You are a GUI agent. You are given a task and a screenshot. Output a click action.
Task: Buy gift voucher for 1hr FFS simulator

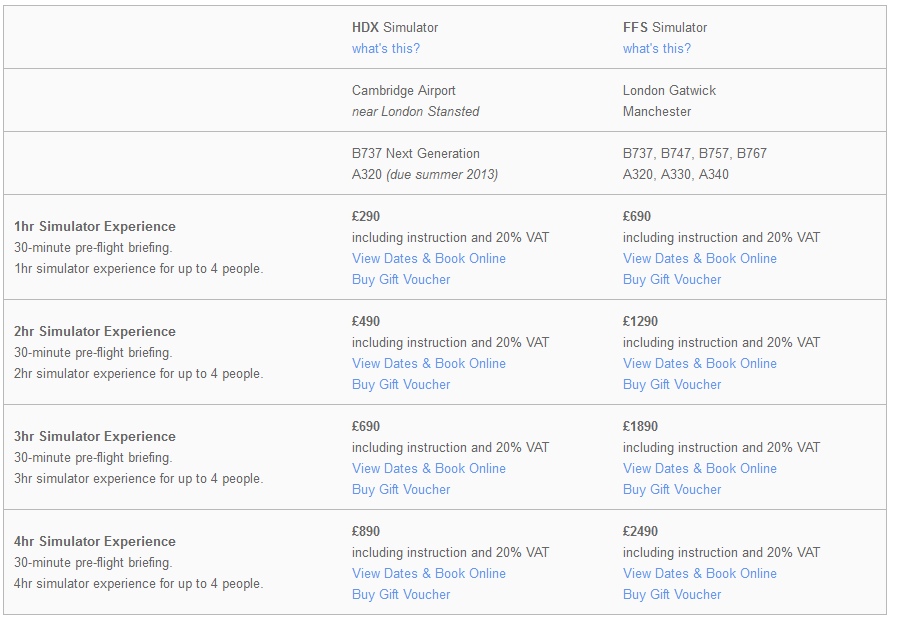(x=672, y=279)
